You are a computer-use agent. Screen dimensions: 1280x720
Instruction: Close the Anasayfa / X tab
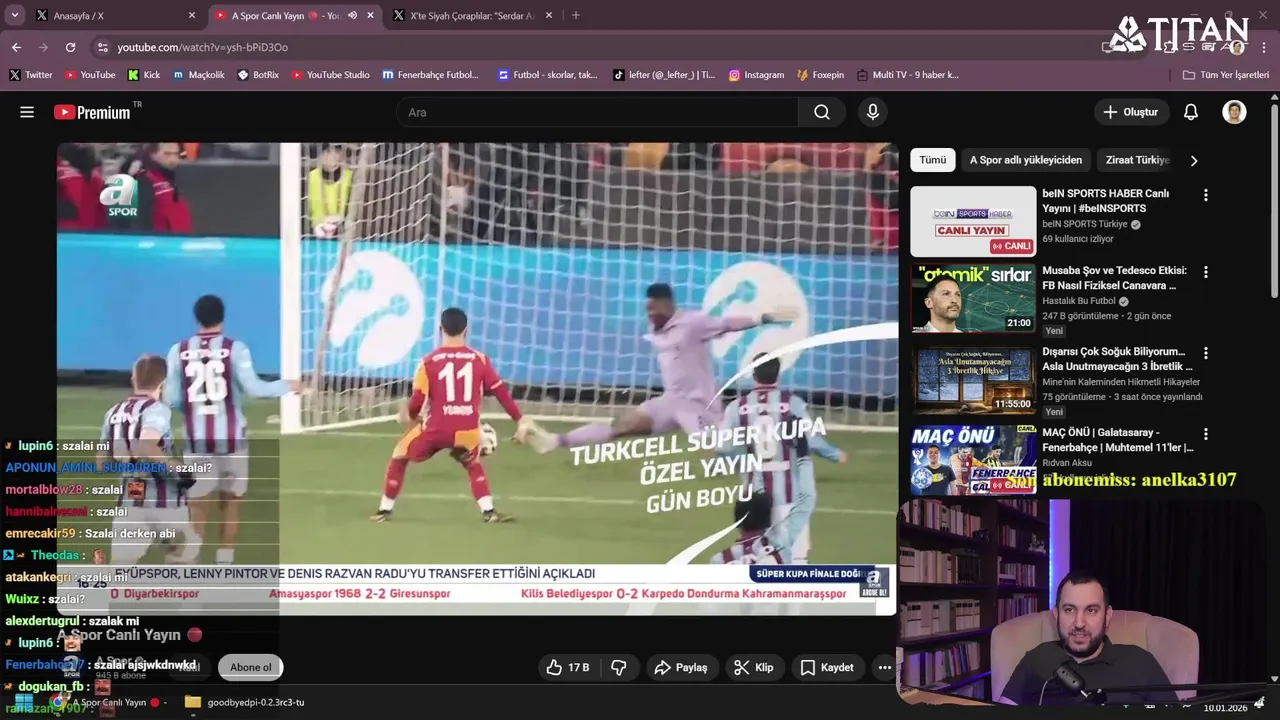coord(192,16)
